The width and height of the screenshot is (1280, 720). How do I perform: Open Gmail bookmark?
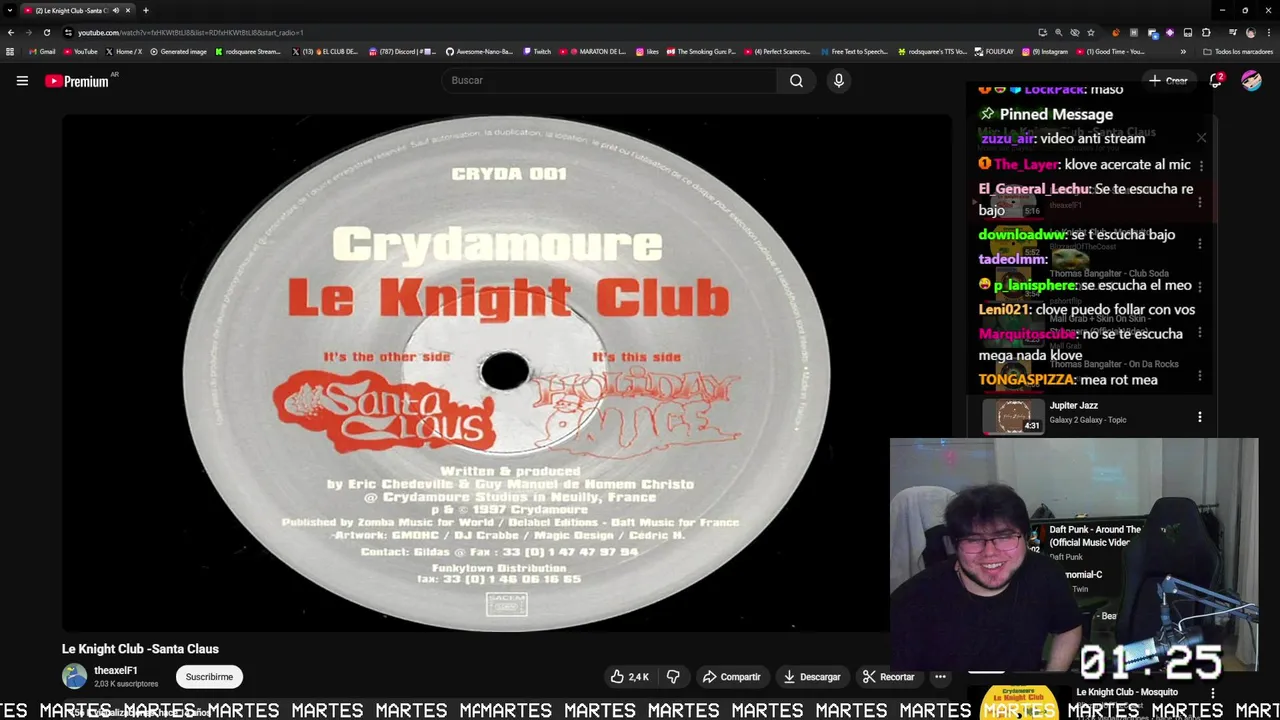[42, 52]
